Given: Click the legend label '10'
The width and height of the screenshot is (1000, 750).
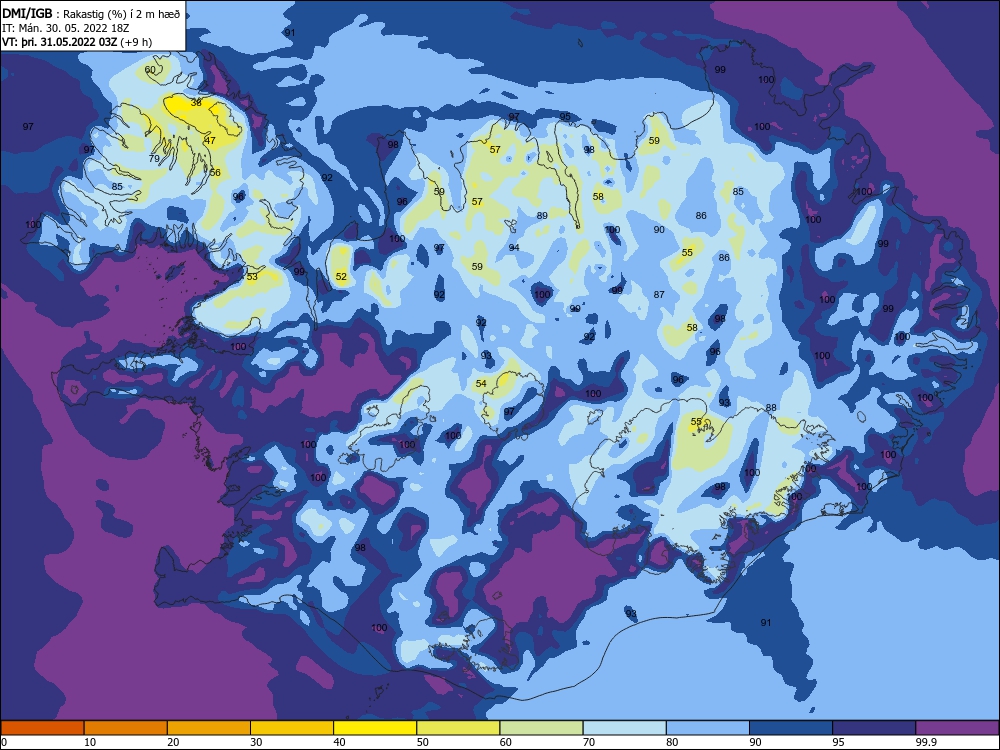Looking at the screenshot, I should (x=90, y=742).
